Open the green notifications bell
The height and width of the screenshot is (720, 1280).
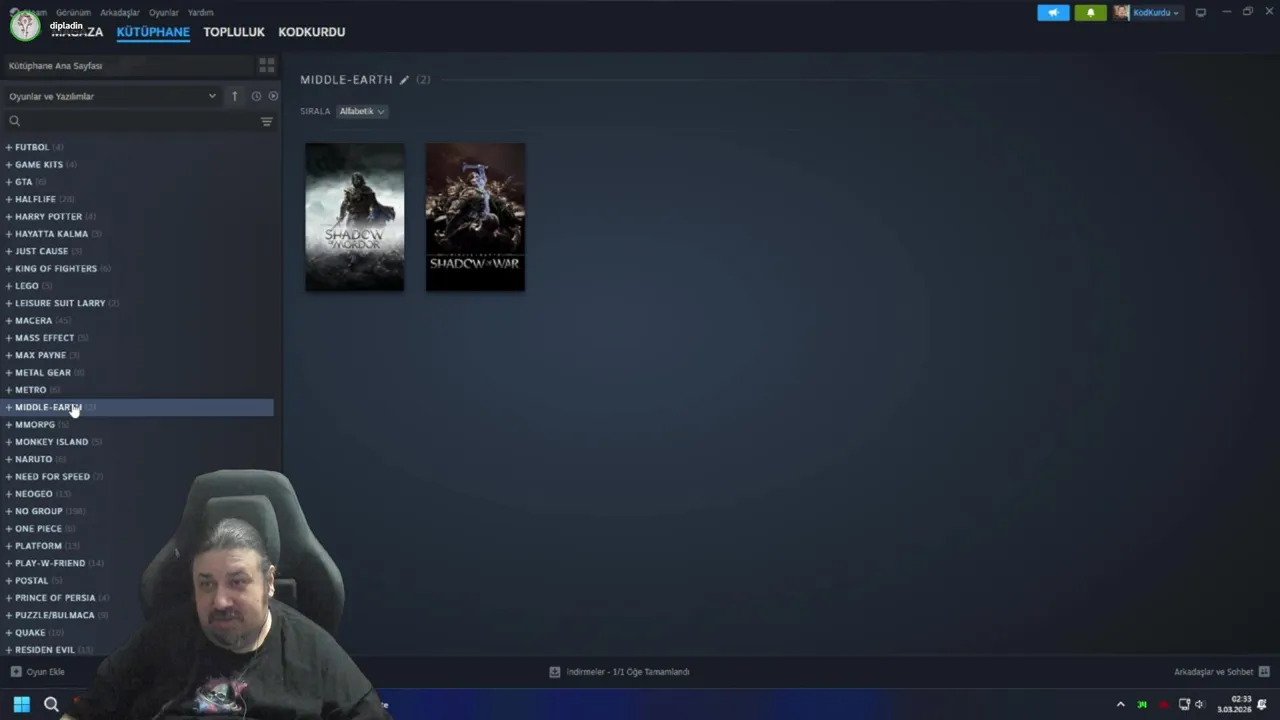click(1091, 13)
